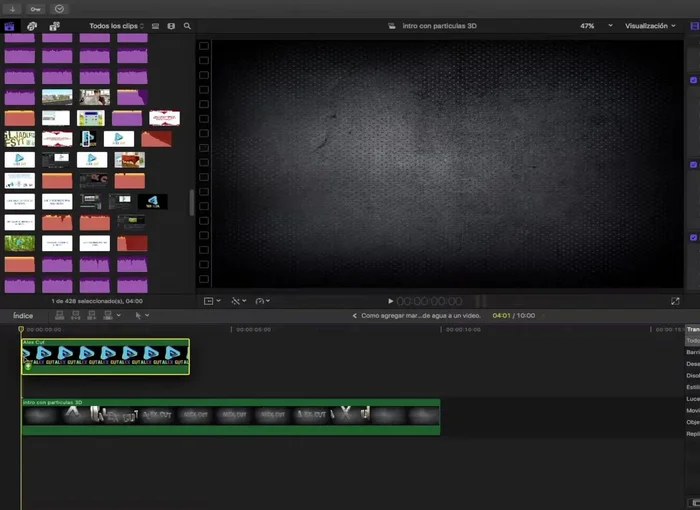The image size is (700, 510).
Task: Enter full screen viewer mode
Action: point(675,300)
